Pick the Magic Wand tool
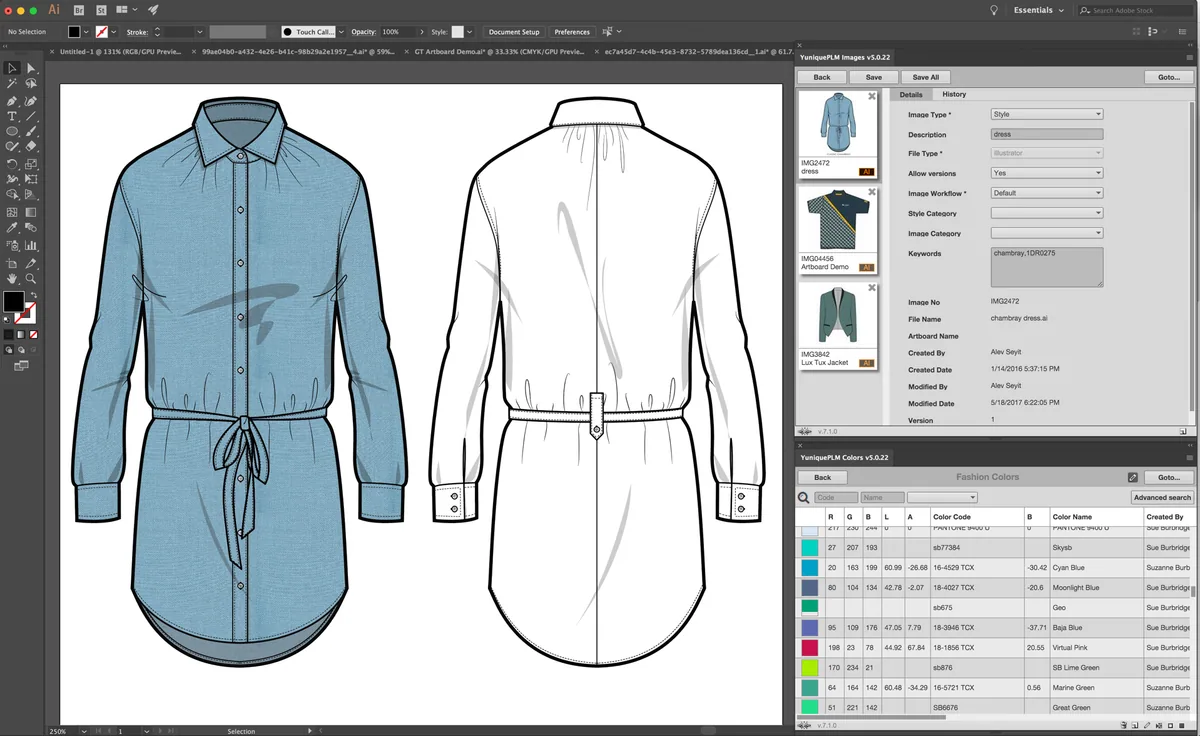The height and width of the screenshot is (736, 1200). pos(11,83)
